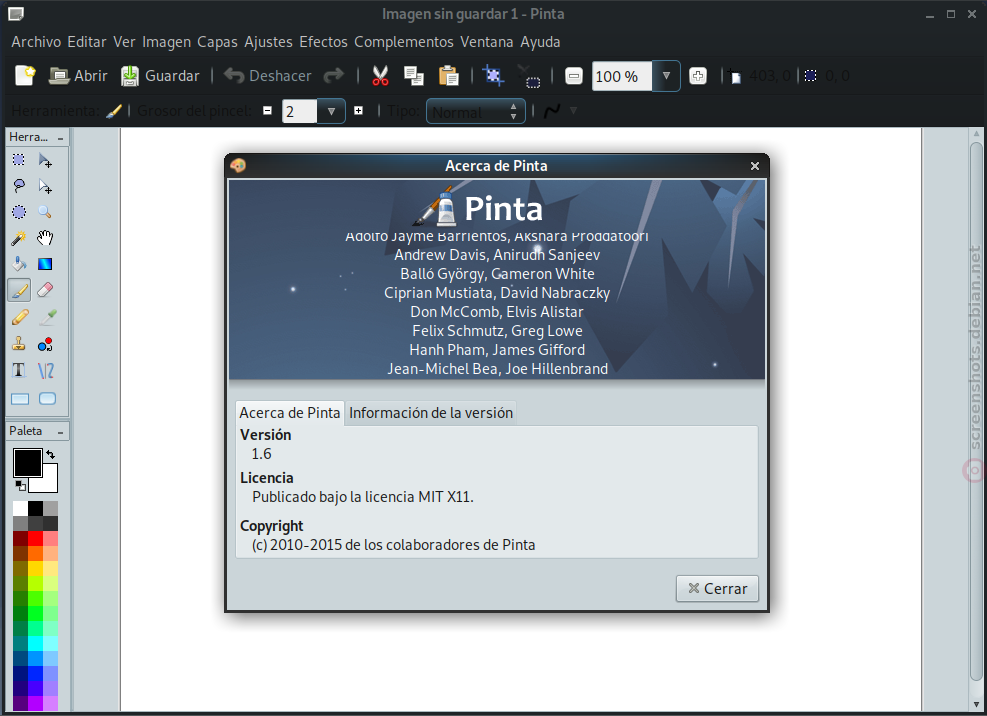
Task: Select the Pan hand tool
Action: [x=45, y=238]
